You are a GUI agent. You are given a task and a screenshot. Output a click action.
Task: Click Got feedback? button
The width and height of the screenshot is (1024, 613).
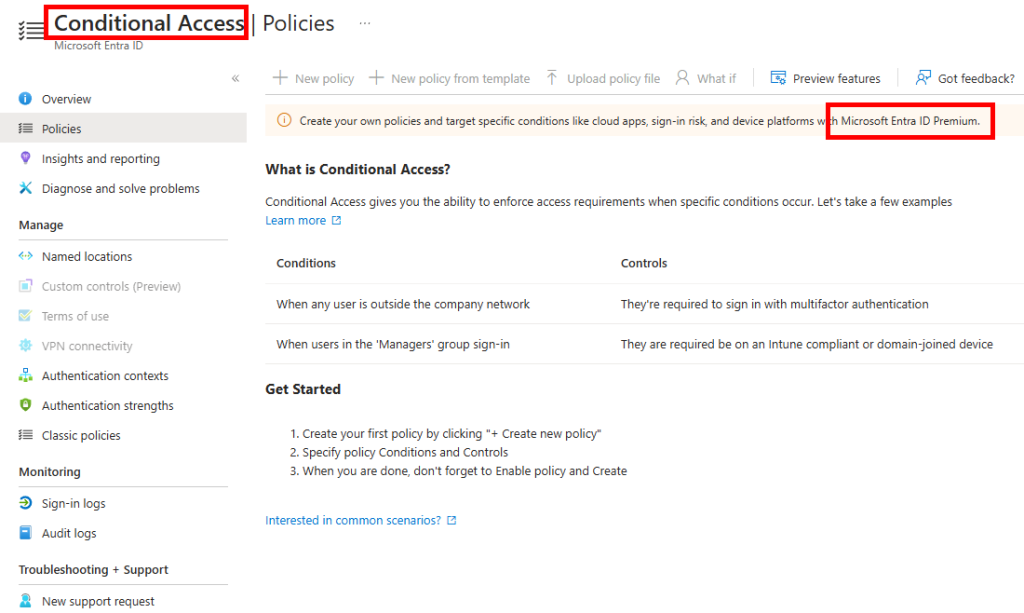click(965, 78)
